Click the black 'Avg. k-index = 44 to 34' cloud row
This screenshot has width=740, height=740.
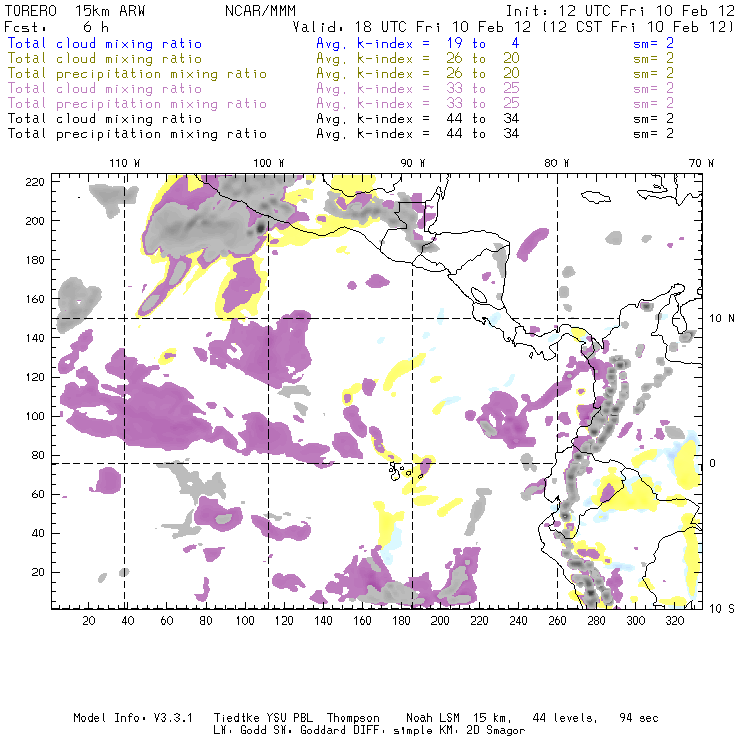coord(418,118)
